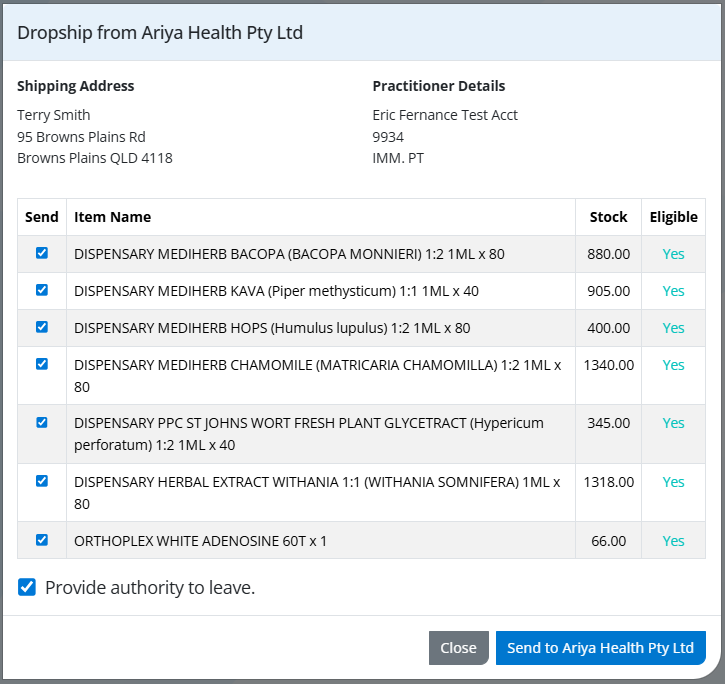
Task: Toggle Send for ORTHOPLEX WHITE ADENOSINE
Action: (42, 540)
